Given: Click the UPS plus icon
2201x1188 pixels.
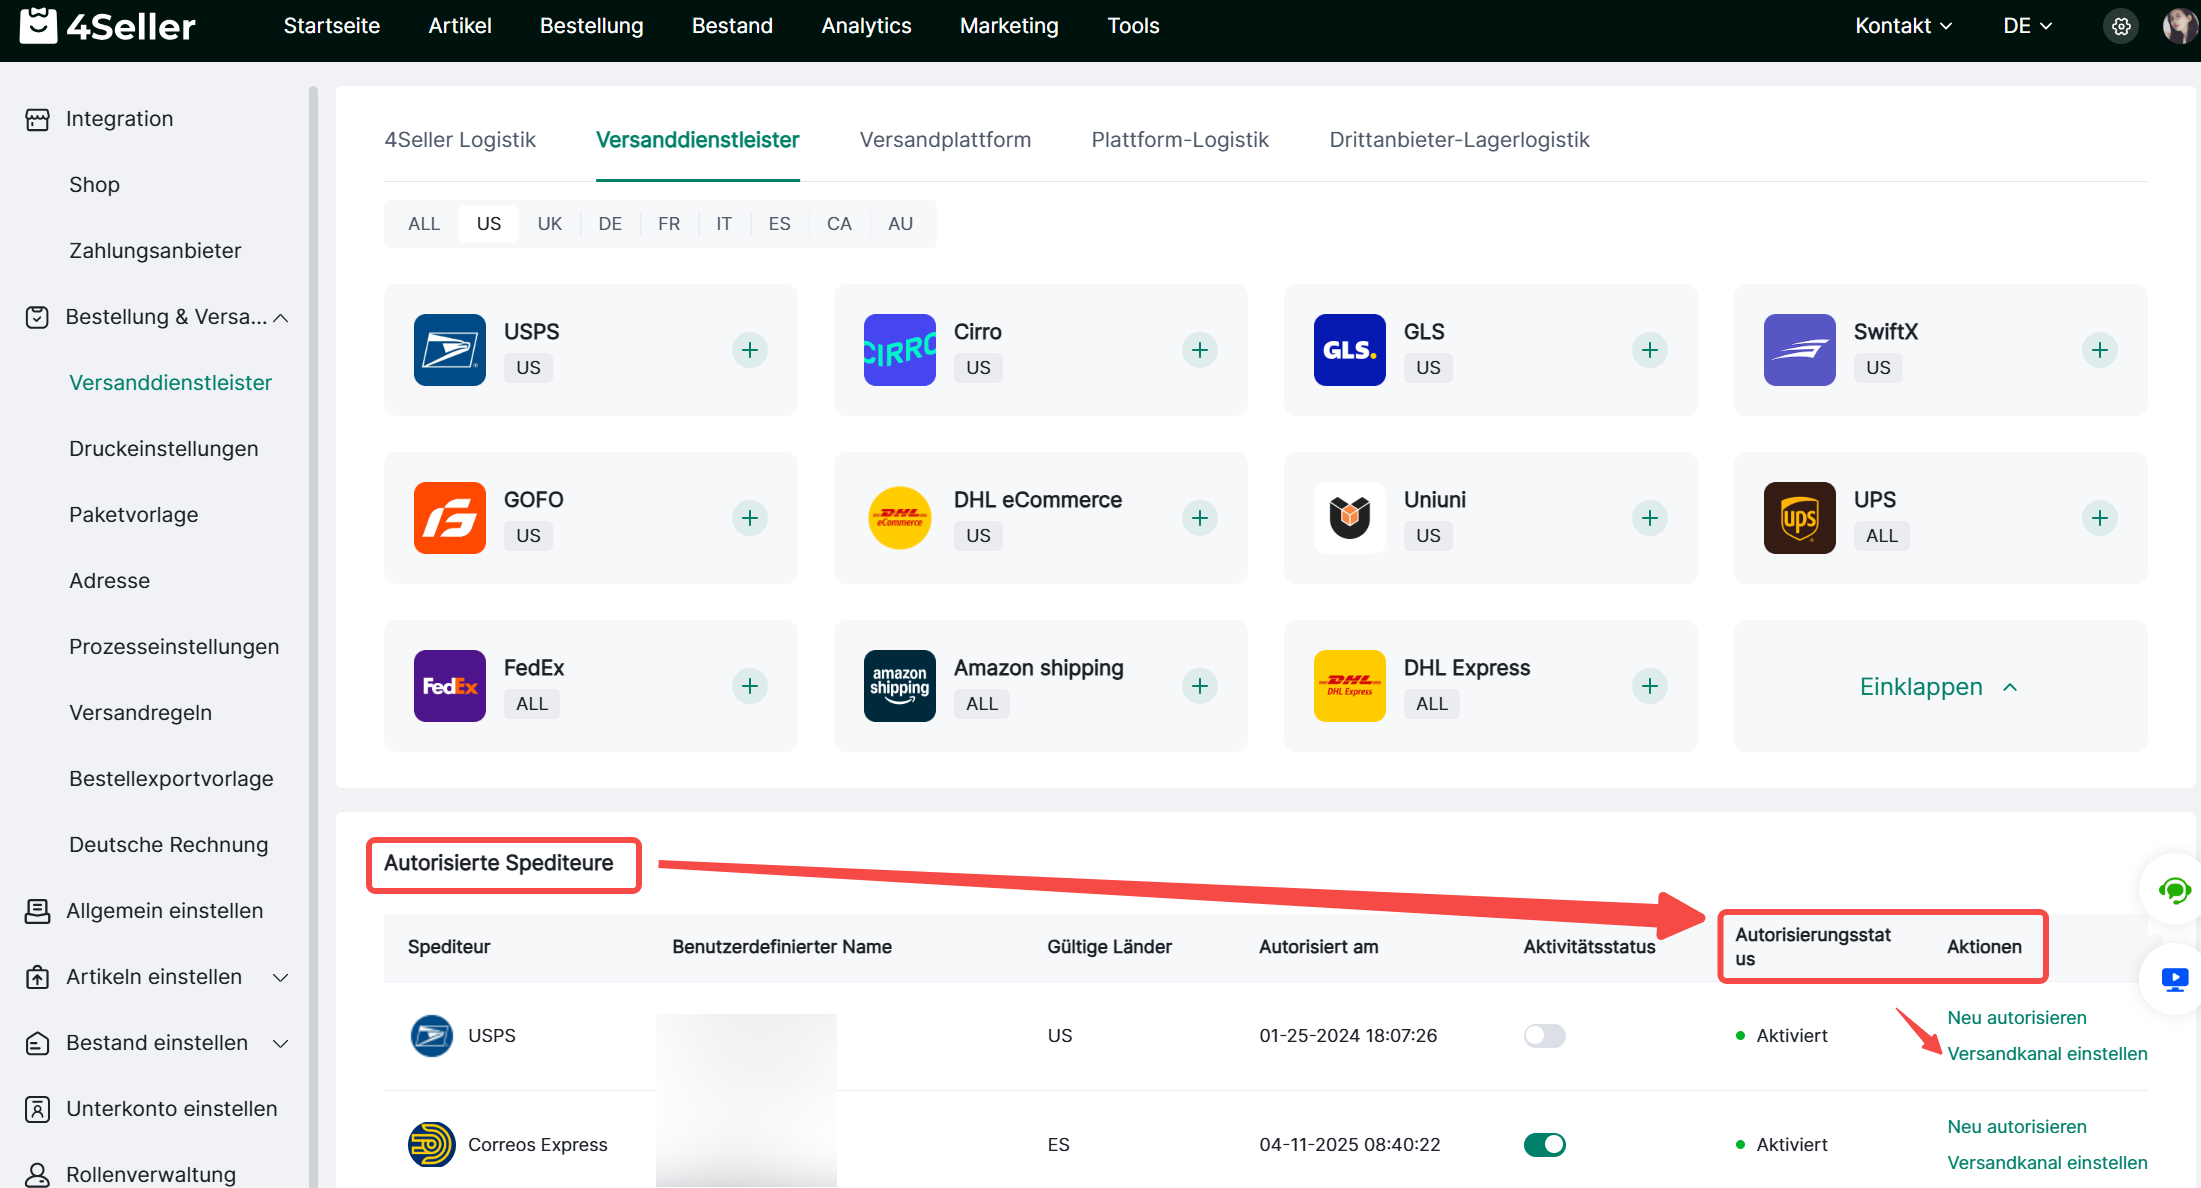Looking at the screenshot, I should click(x=2099, y=518).
